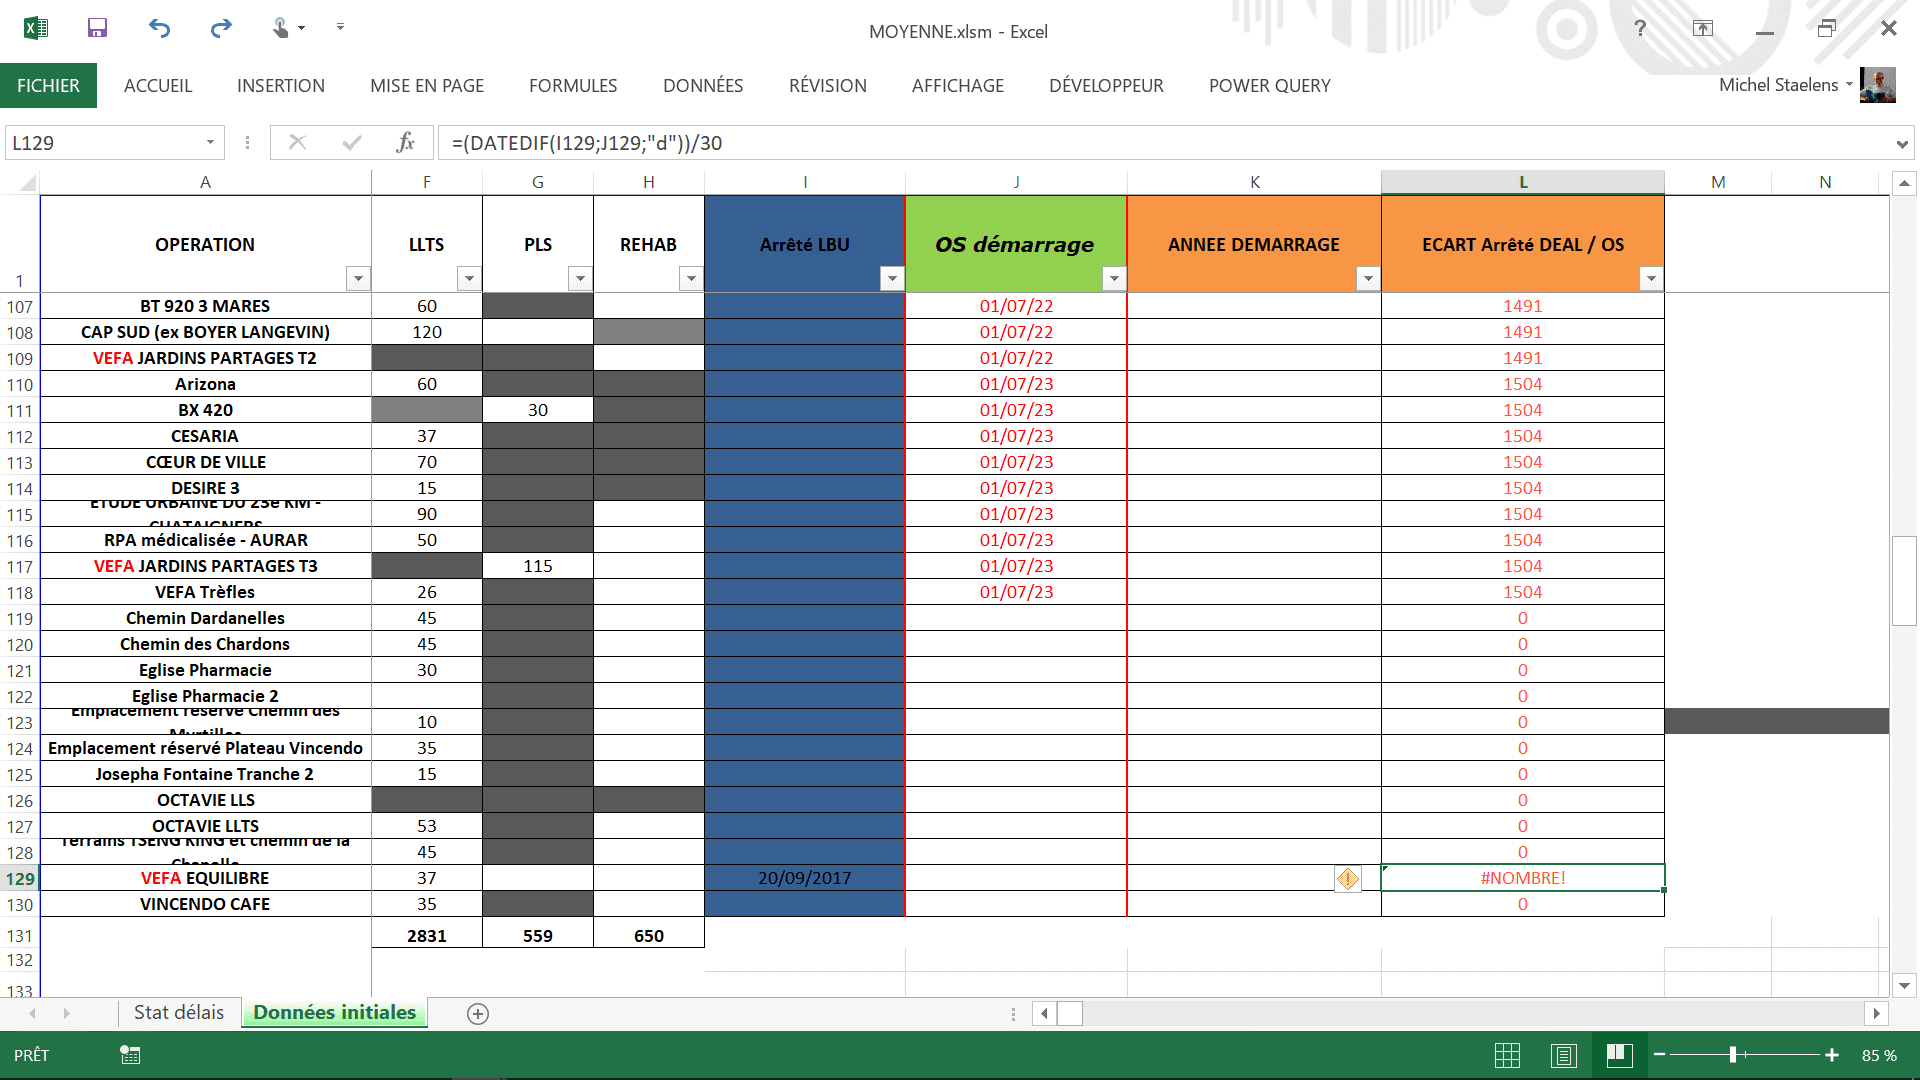Add a new sheet with plus icon
The width and height of the screenshot is (1920, 1080).
tap(478, 1014)
